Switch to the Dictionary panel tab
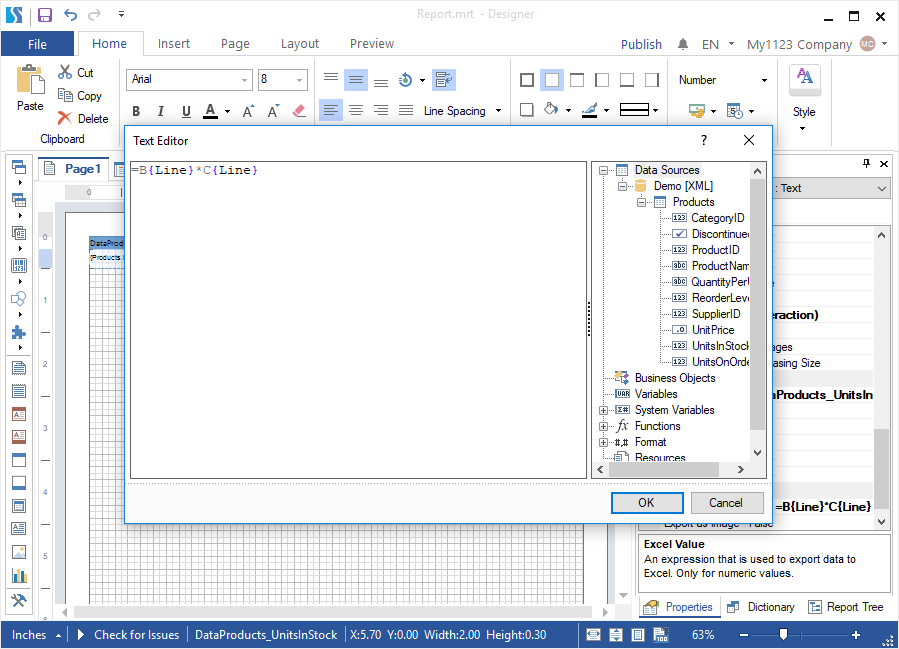This screenshot has height=649, width=899. coord(761,607)
